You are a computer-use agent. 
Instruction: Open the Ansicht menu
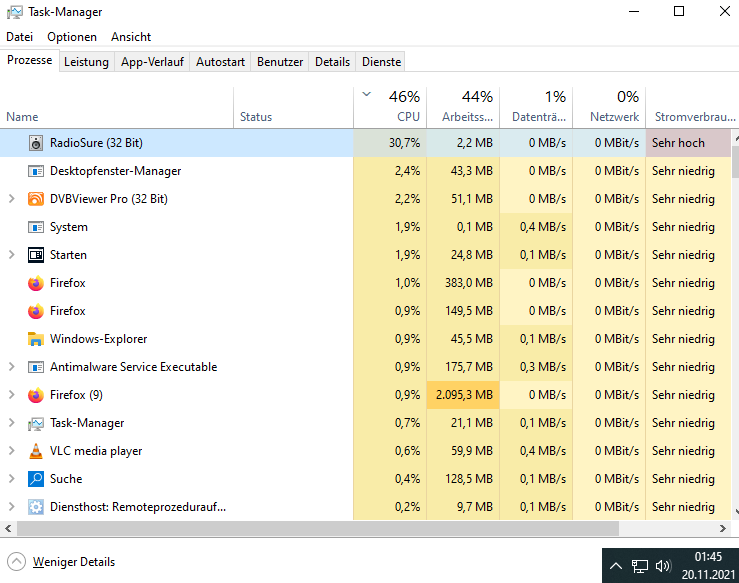coord(131,37)
